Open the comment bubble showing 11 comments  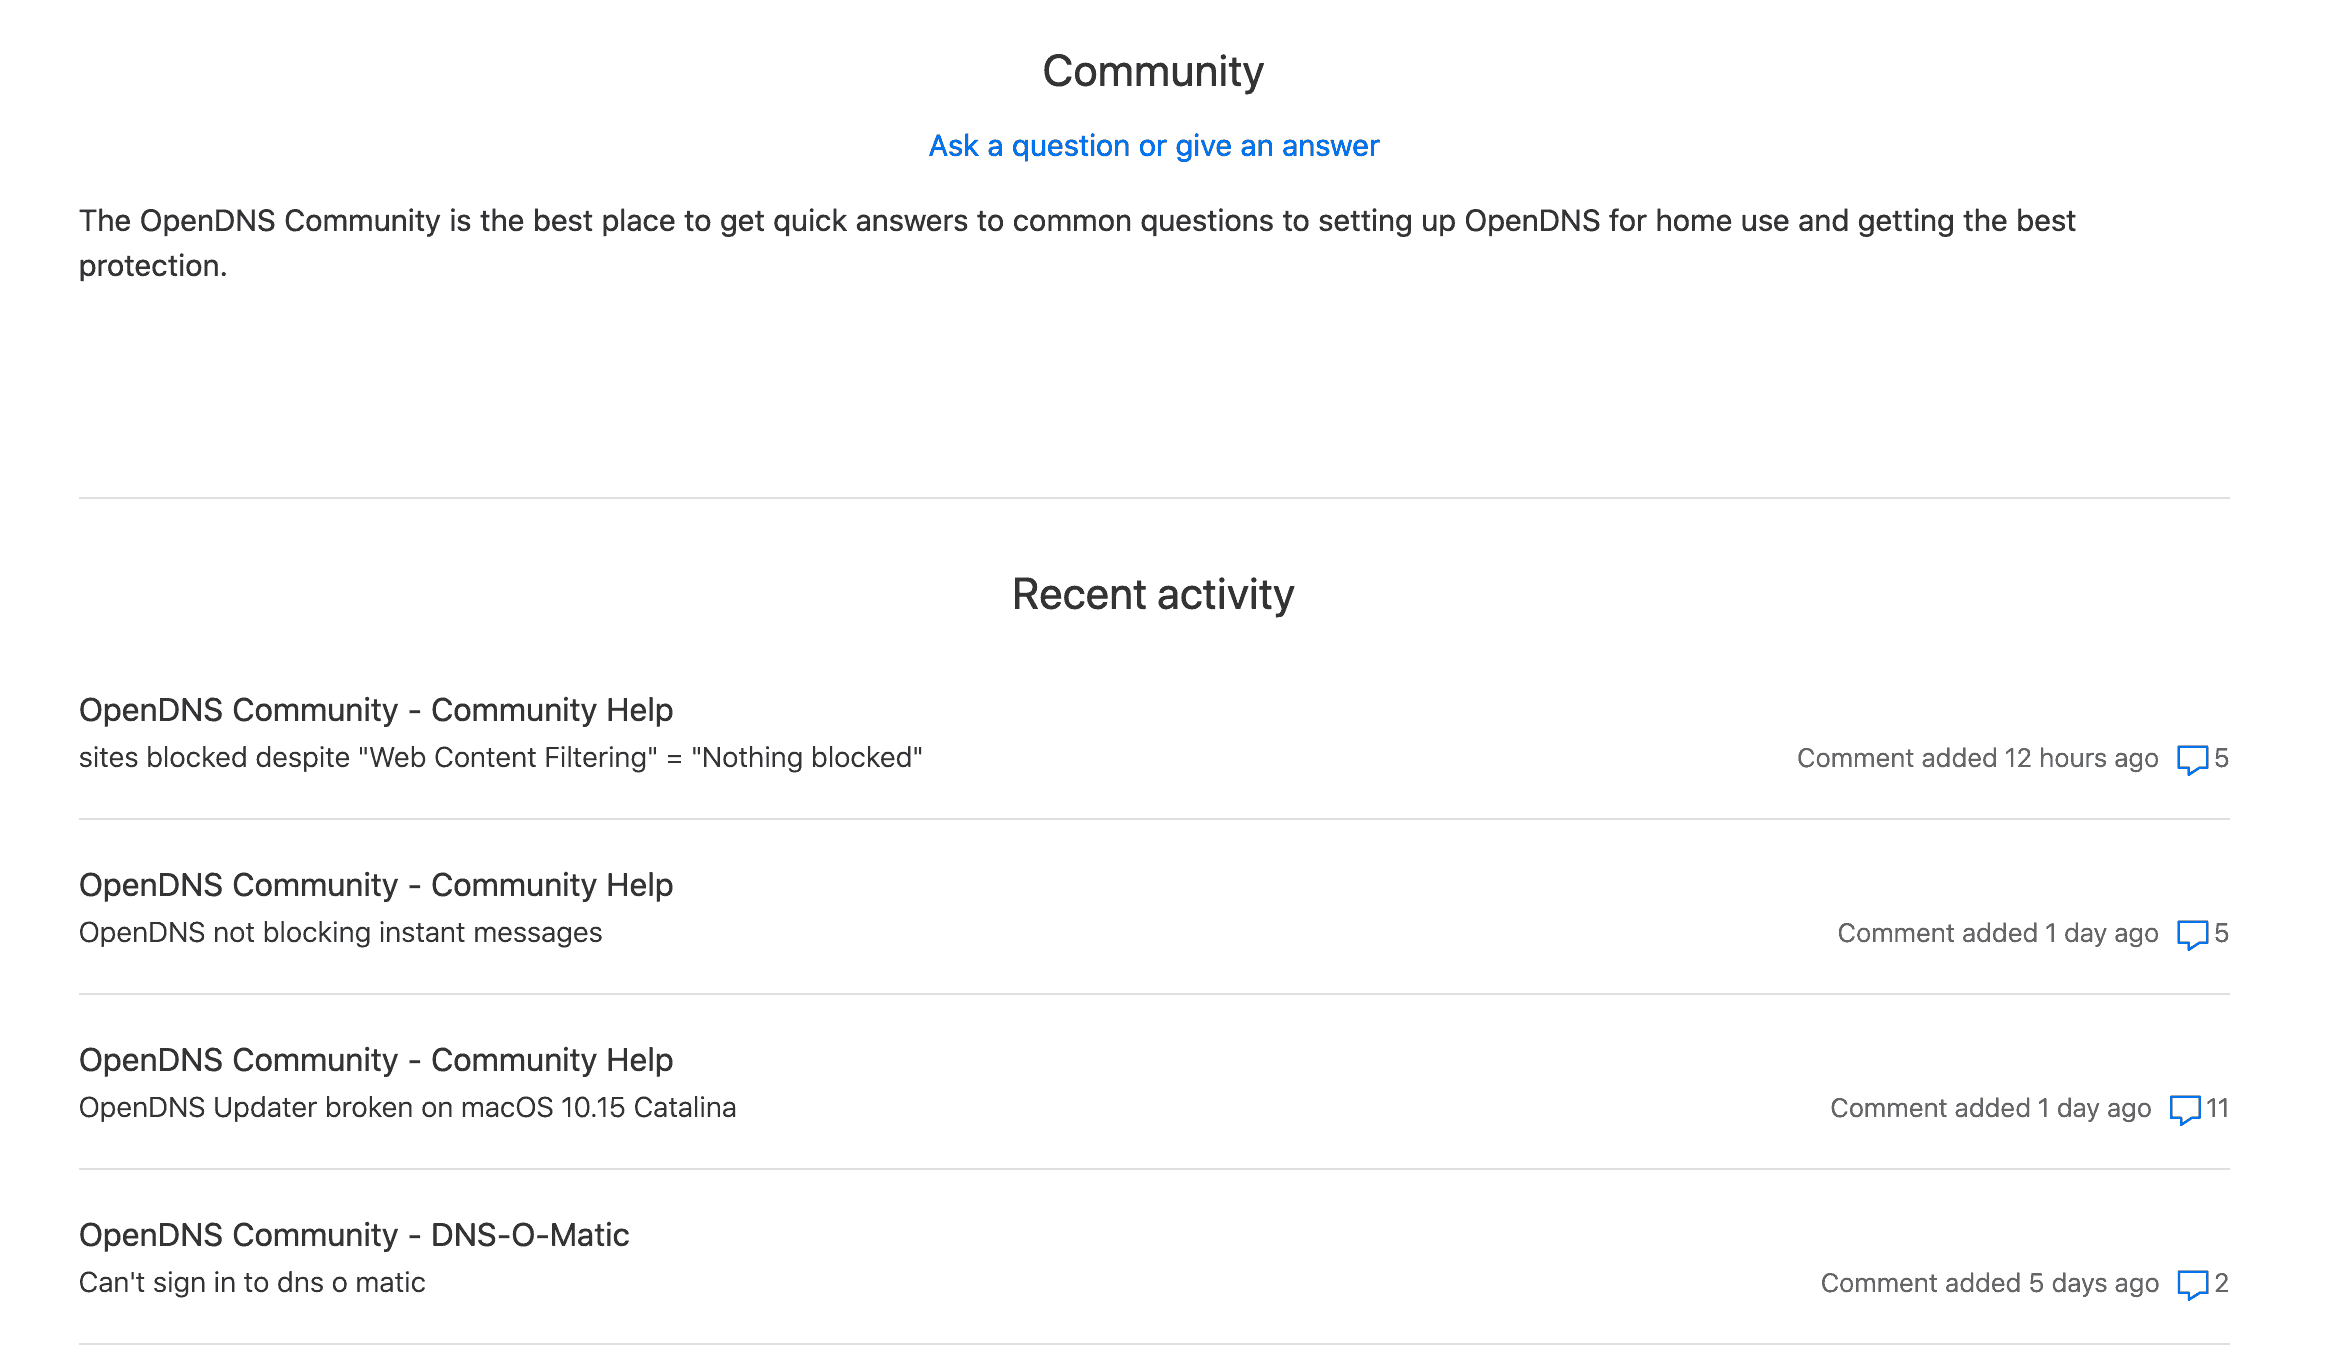(x=2187, y=1109)
